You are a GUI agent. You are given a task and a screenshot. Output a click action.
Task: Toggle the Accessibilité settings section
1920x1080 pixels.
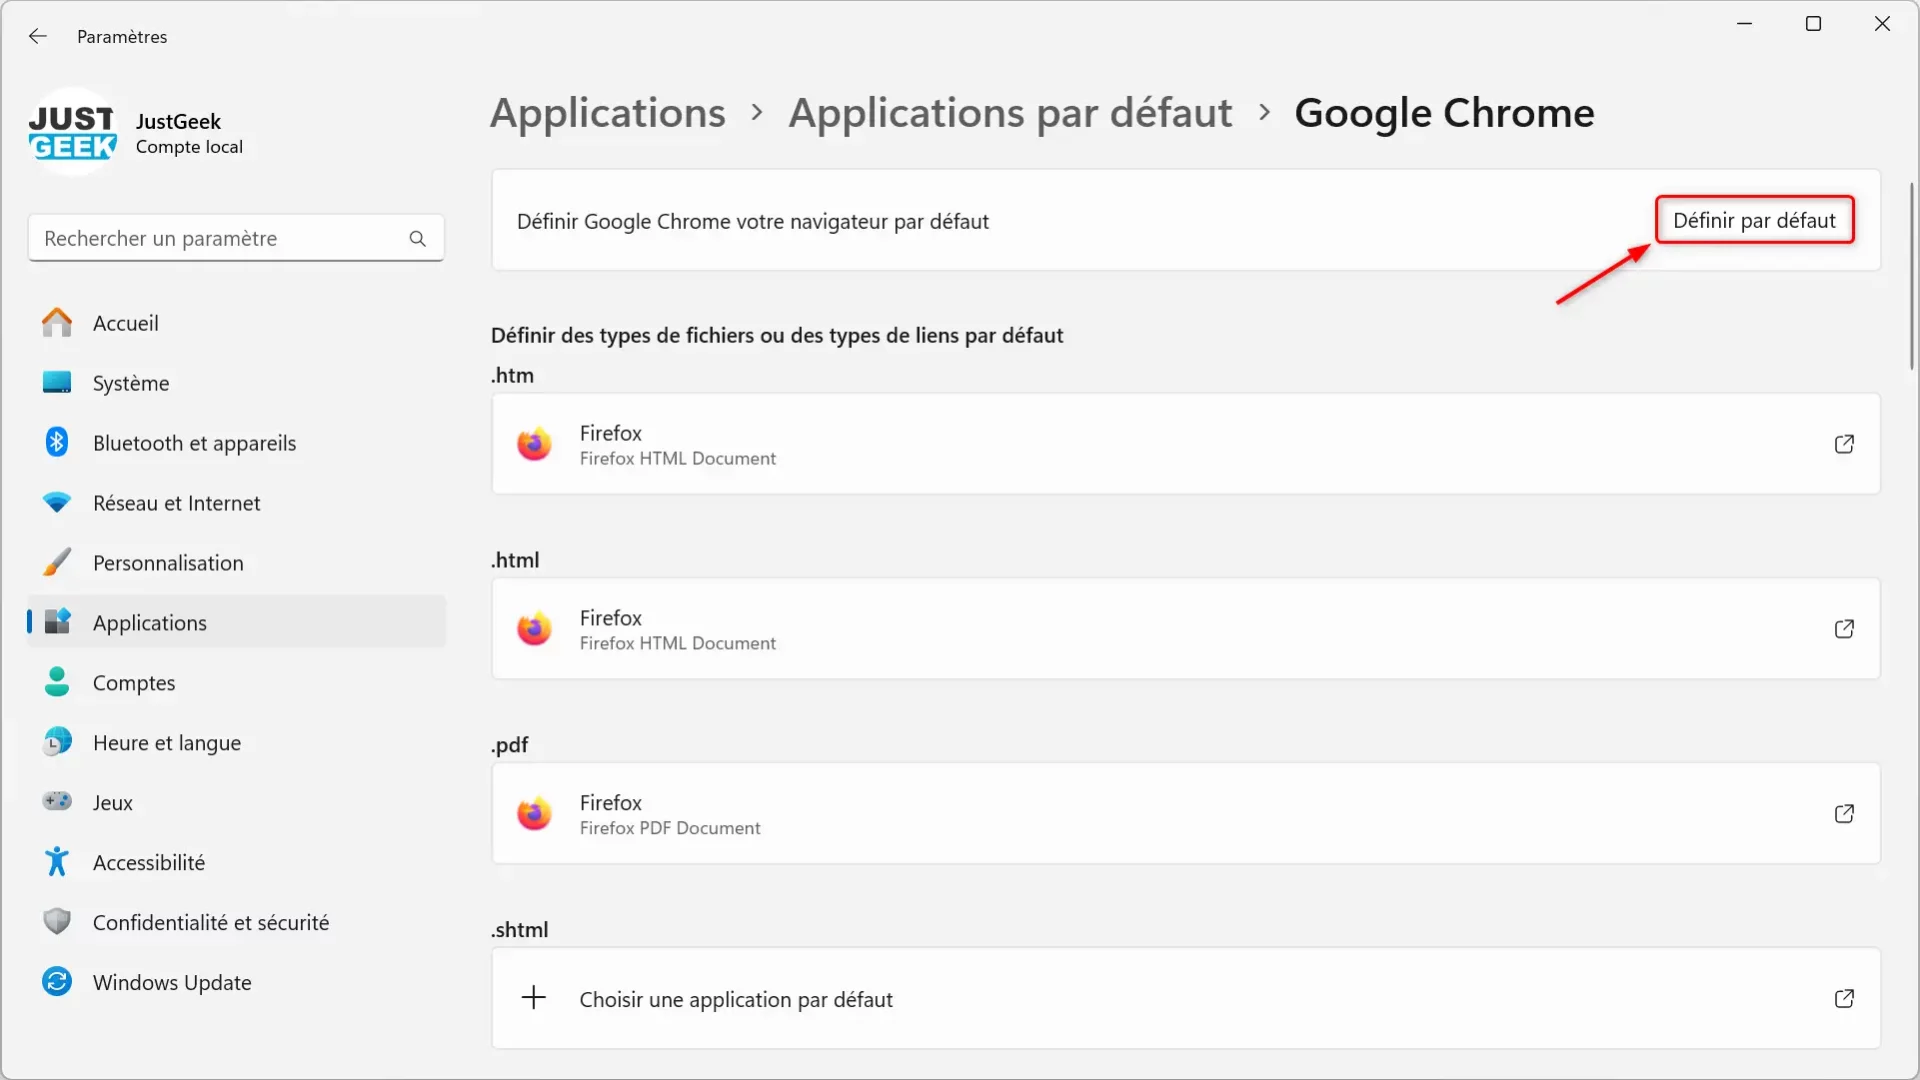[149, 861]
